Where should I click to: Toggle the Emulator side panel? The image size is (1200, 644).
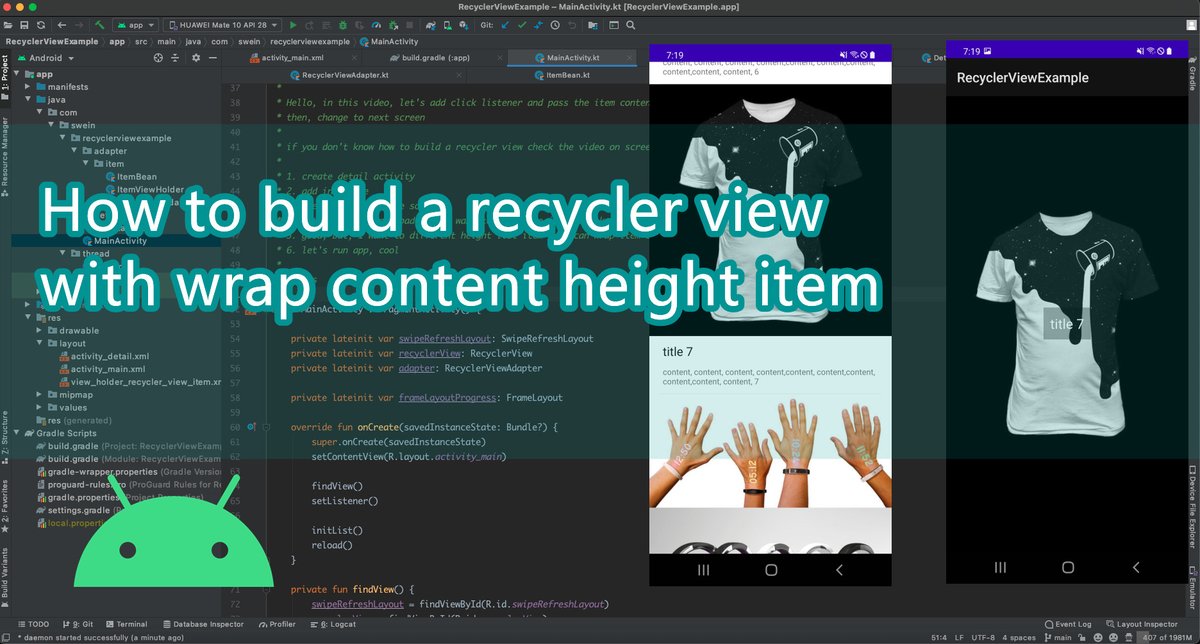(1194, 588)
